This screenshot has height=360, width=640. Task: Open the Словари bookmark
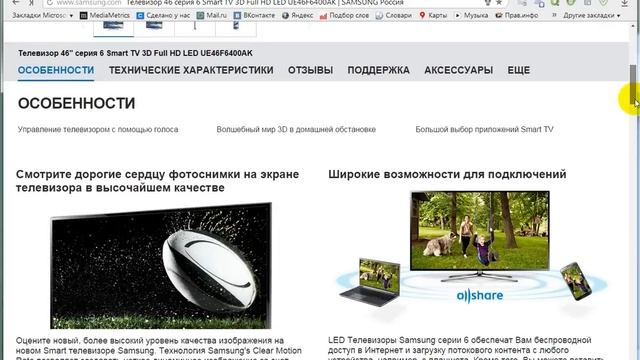point(394,16)
